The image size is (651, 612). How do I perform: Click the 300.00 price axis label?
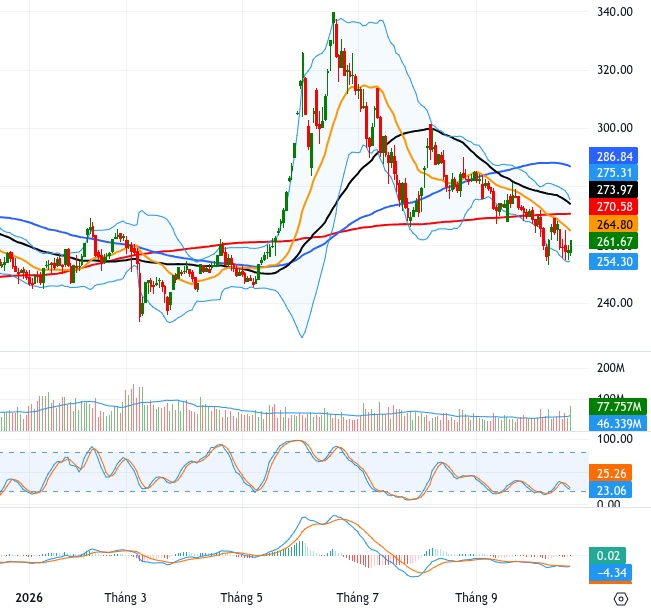615,128
